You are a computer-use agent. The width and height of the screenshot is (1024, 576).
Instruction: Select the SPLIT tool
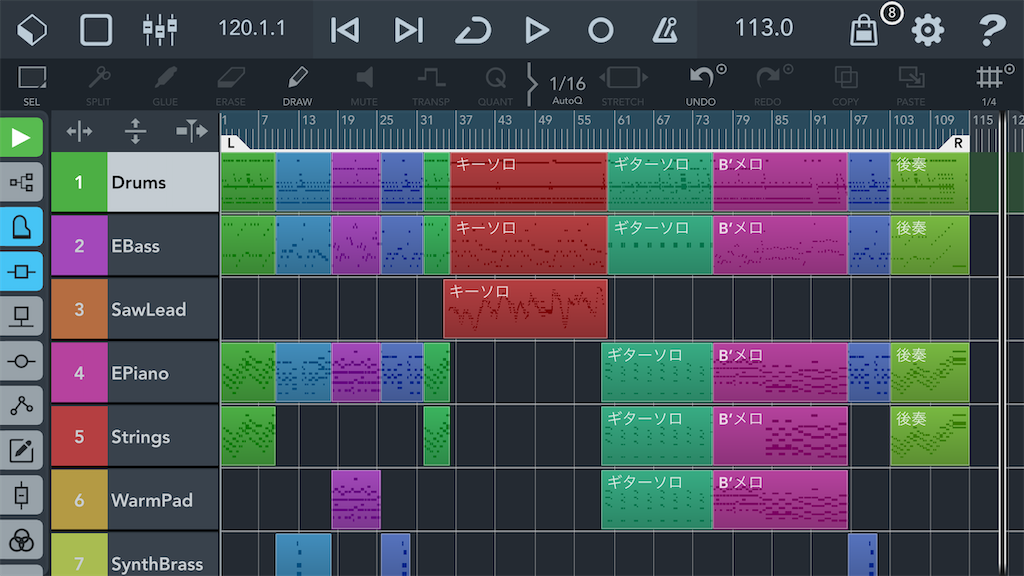(99, 85)
